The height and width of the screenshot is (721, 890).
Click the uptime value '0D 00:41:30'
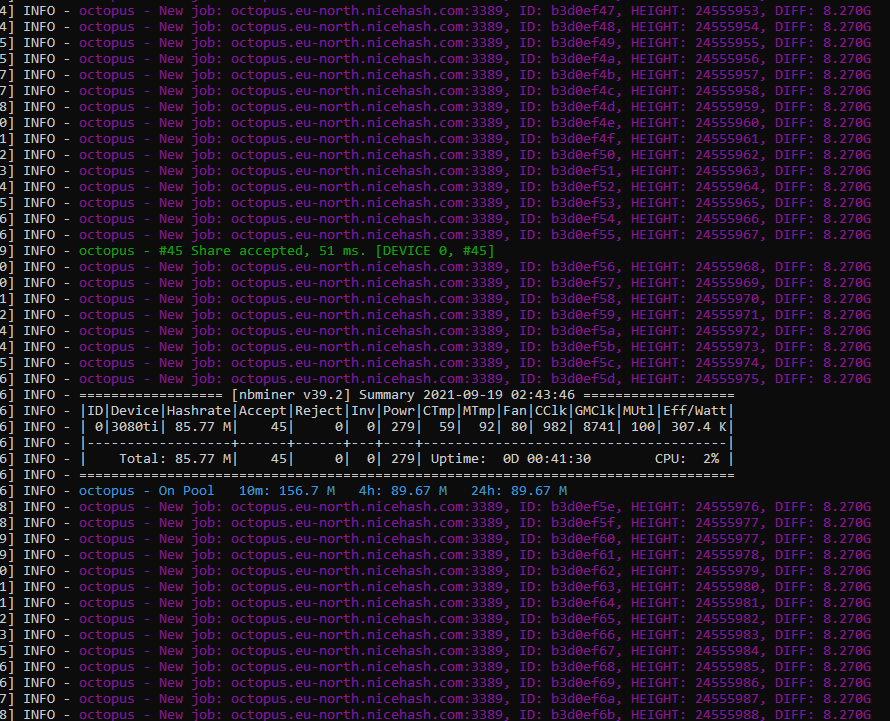[x=547, y=459]
